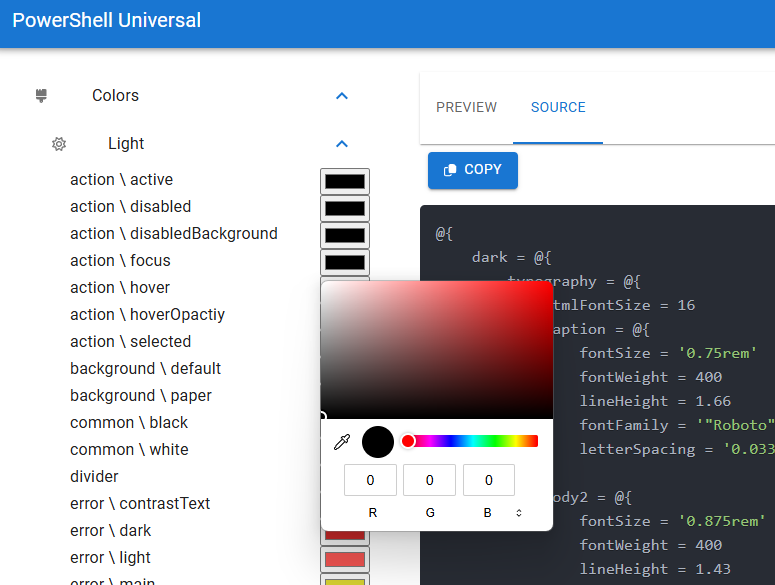Select the action \ disabledBackground label

(174, 233)
